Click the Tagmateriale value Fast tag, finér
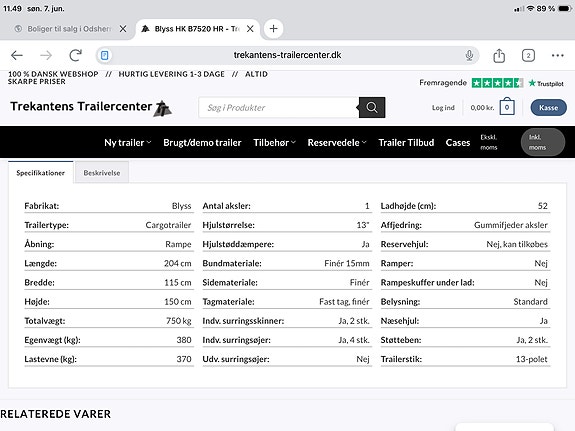Image resolution: width=575 pixels, height=431 pixels. point(344,302)
